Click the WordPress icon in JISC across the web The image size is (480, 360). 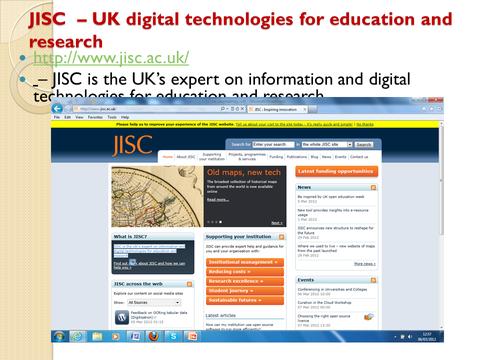point(122,317)
